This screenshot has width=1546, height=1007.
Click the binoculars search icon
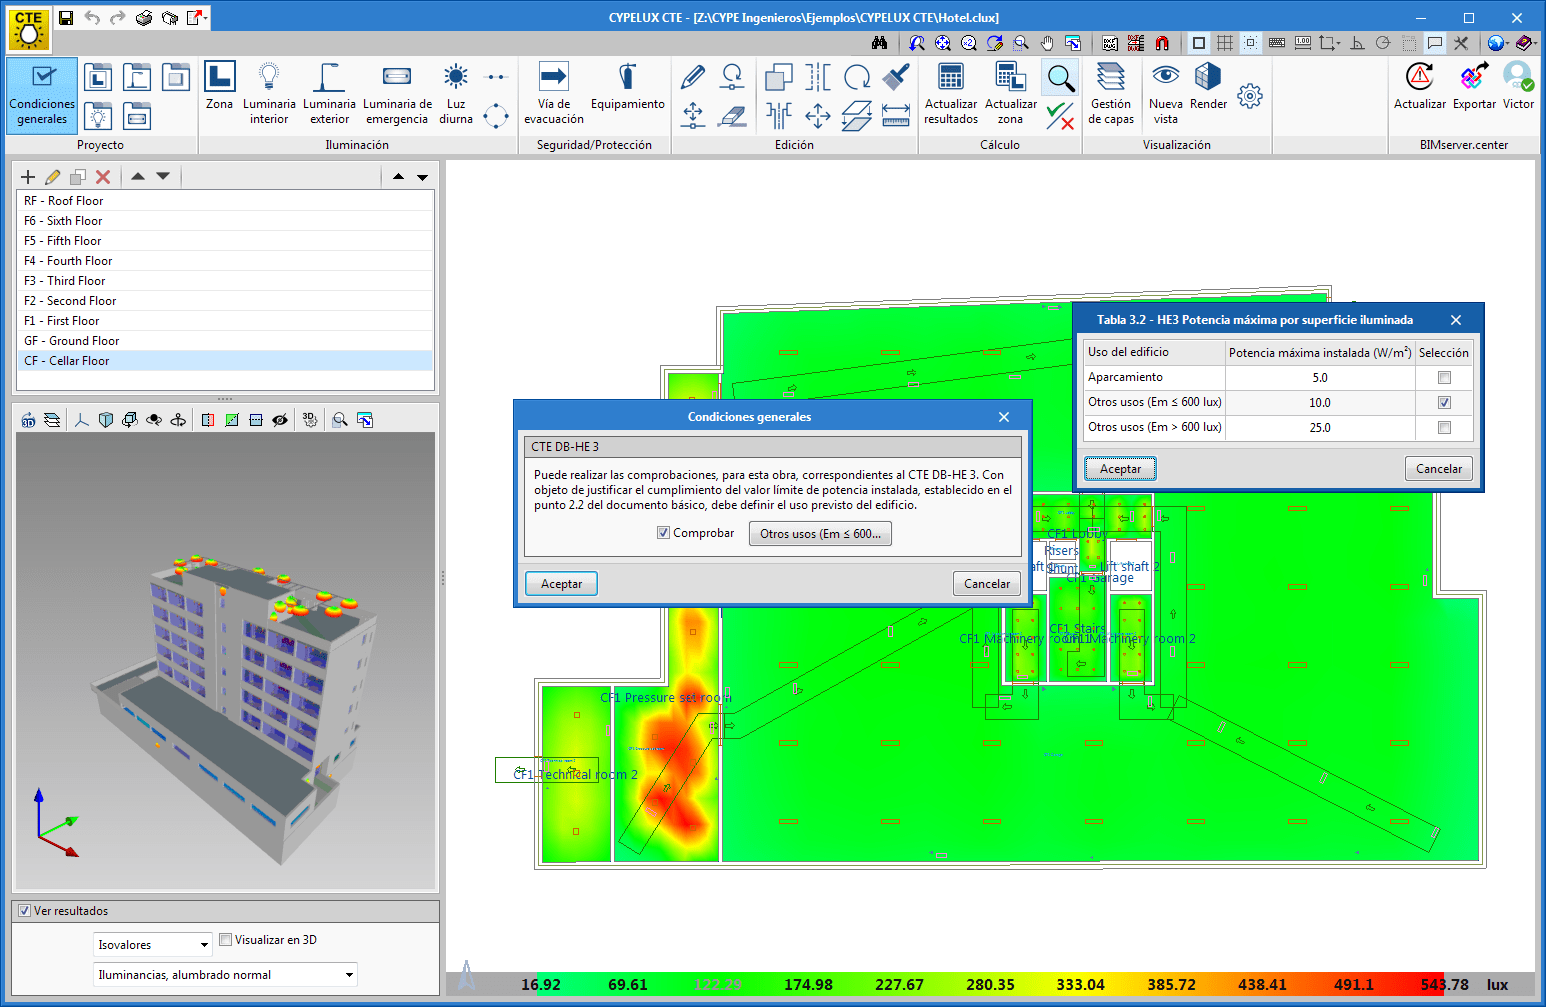click(879, 43)
